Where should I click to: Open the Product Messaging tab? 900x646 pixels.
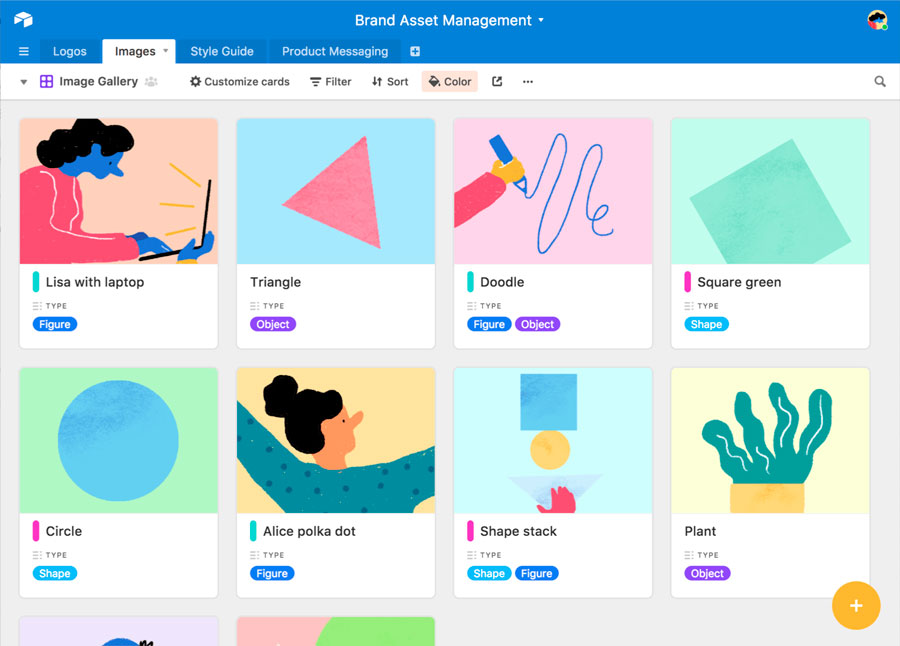click(335, 52)
